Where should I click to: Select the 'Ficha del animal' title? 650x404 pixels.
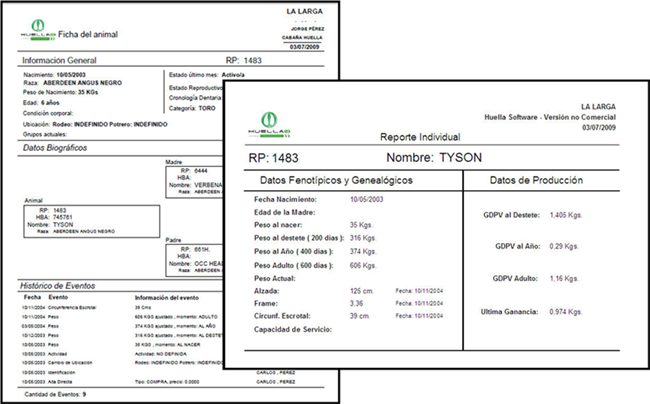pyautogui.click(x=88, y=34)
